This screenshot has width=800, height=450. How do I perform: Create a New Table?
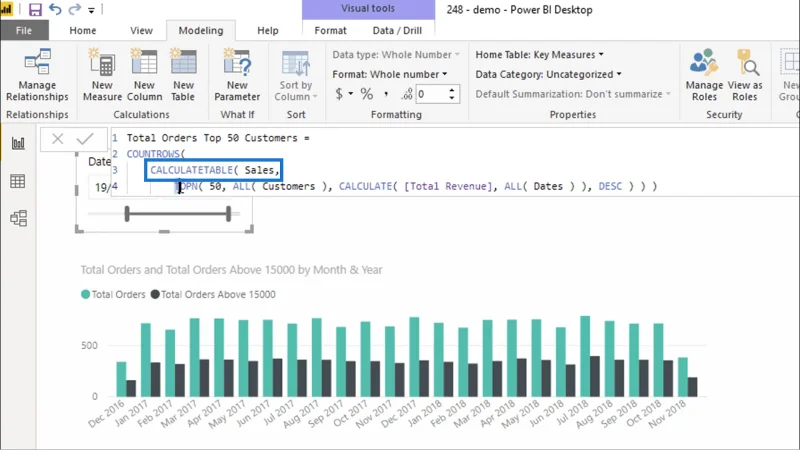(183, 76)
